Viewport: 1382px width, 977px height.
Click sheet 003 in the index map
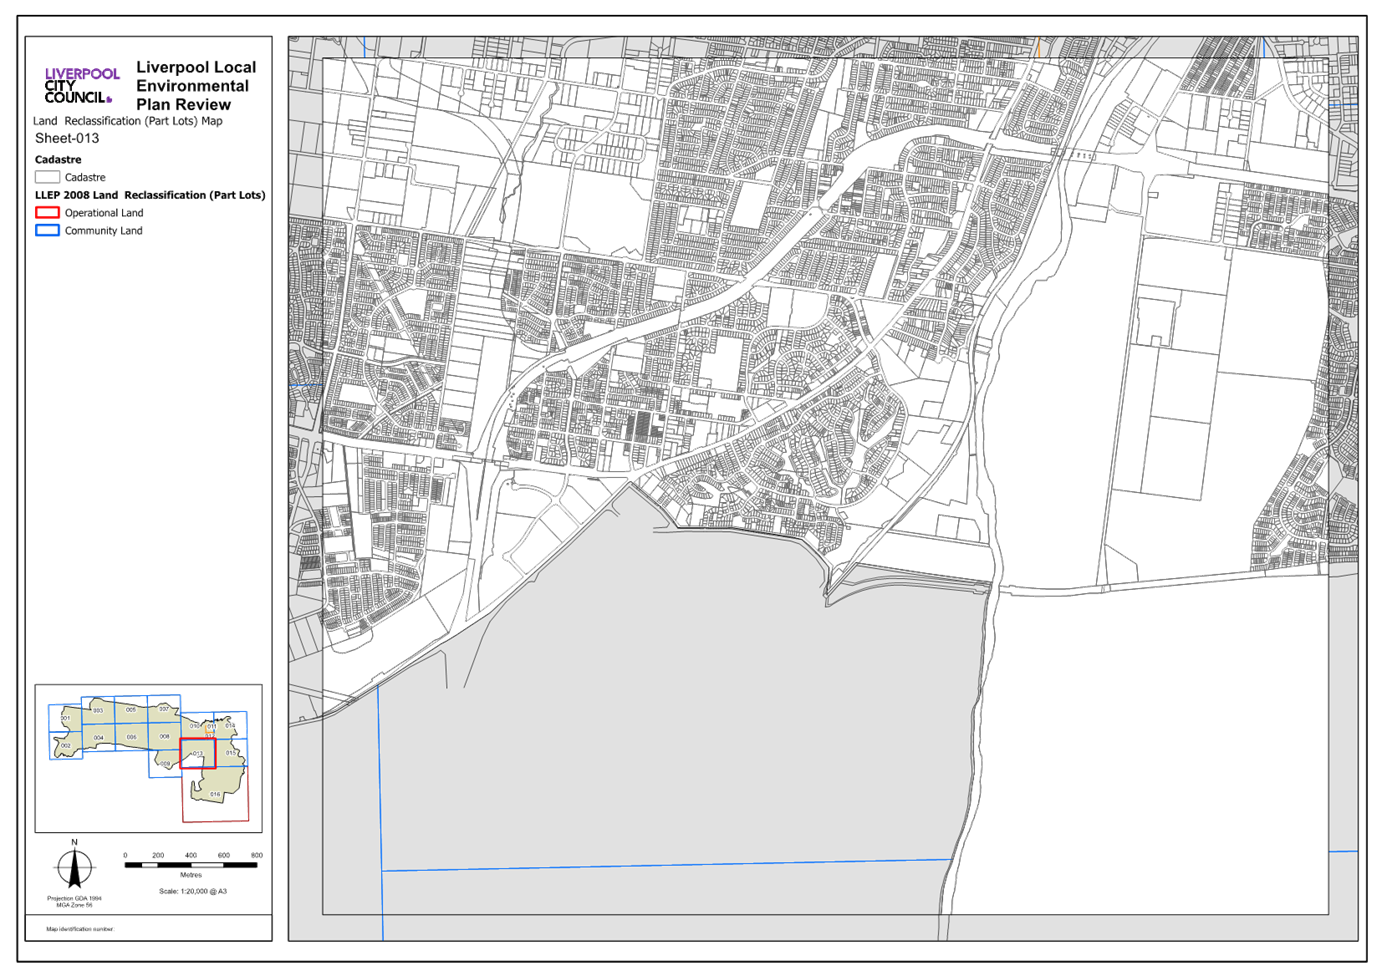(98, 710)
